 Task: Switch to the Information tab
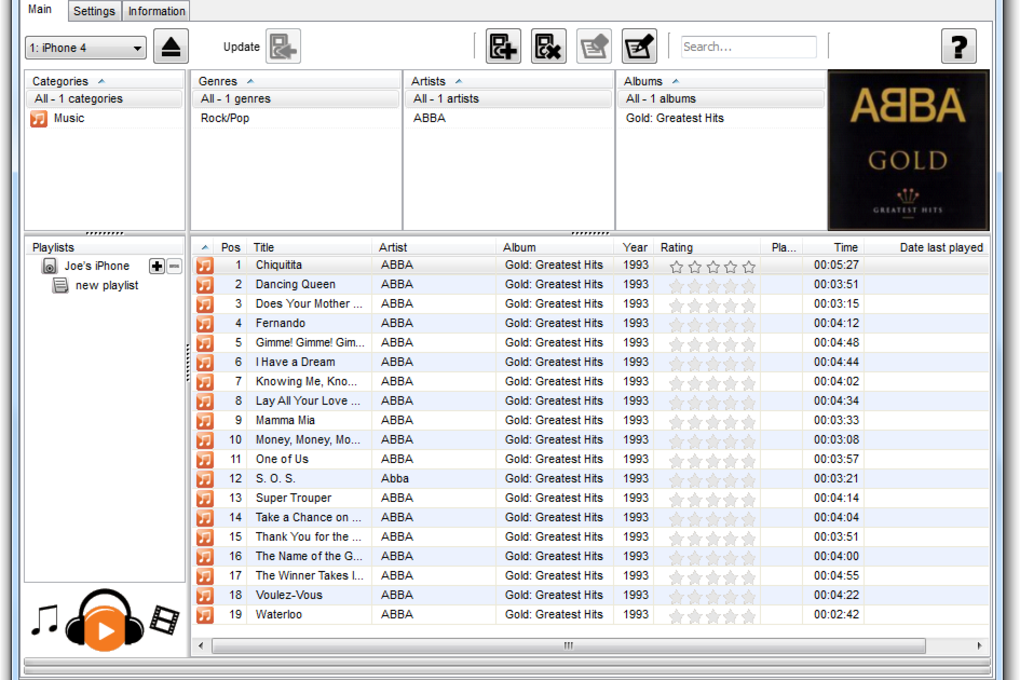pyautogui.click(x=157, y=11)
